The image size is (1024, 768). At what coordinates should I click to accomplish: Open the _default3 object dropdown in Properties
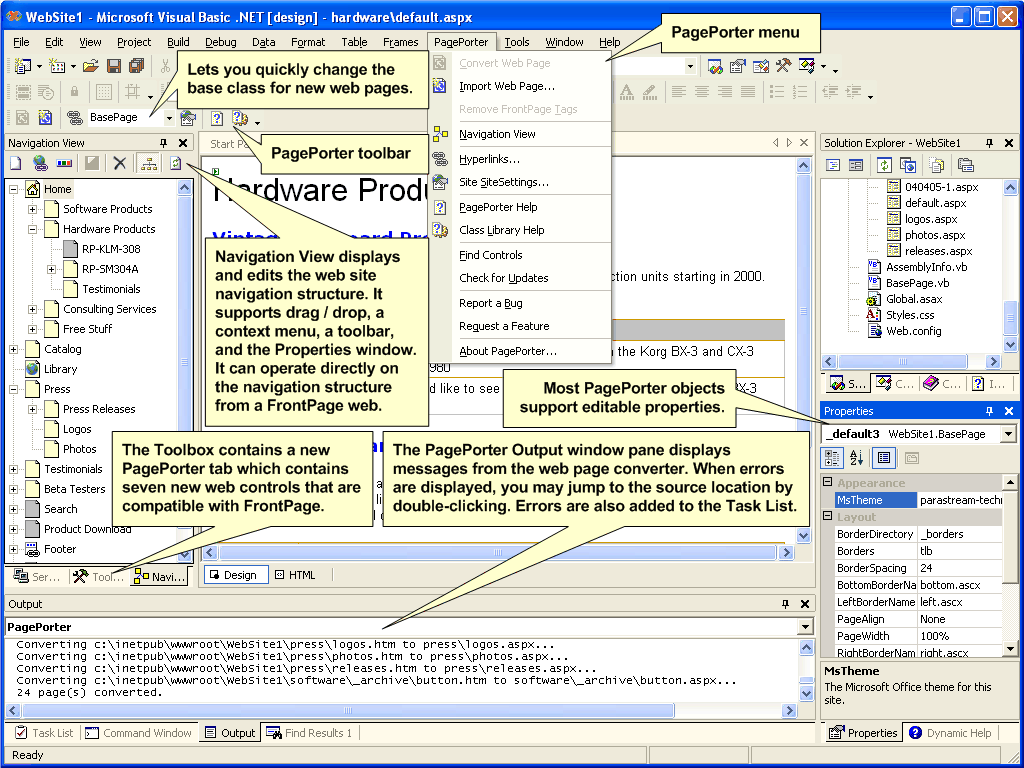click(x=1009, y=434)
